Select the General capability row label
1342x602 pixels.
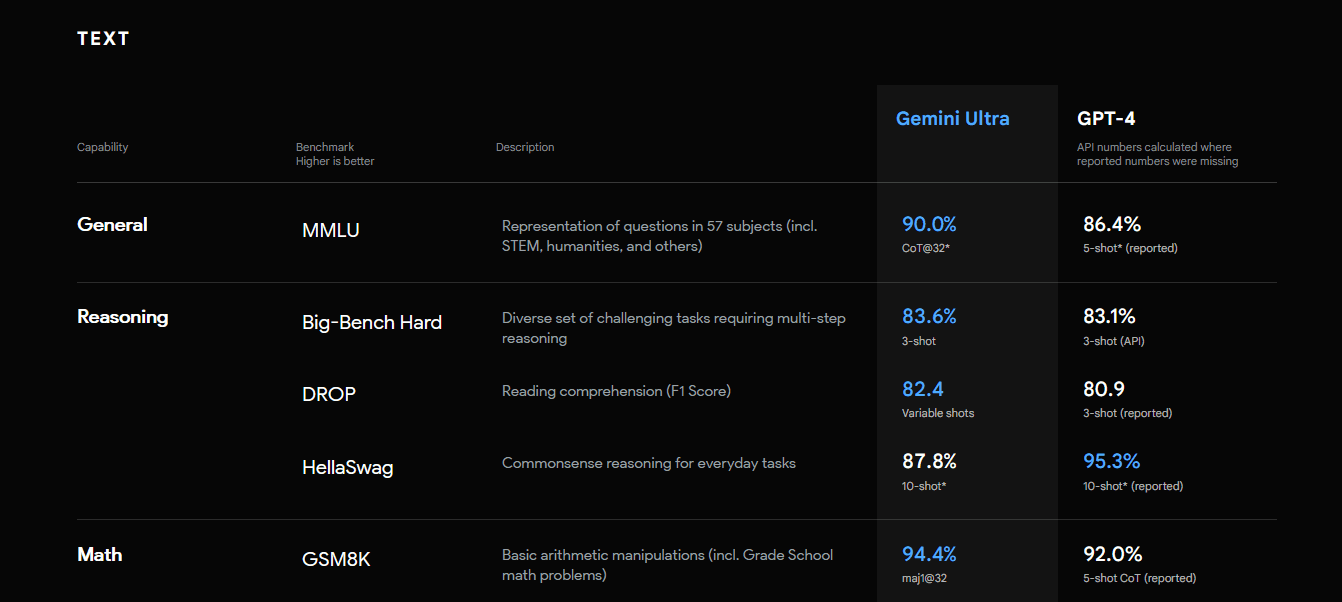pos(112,224)
